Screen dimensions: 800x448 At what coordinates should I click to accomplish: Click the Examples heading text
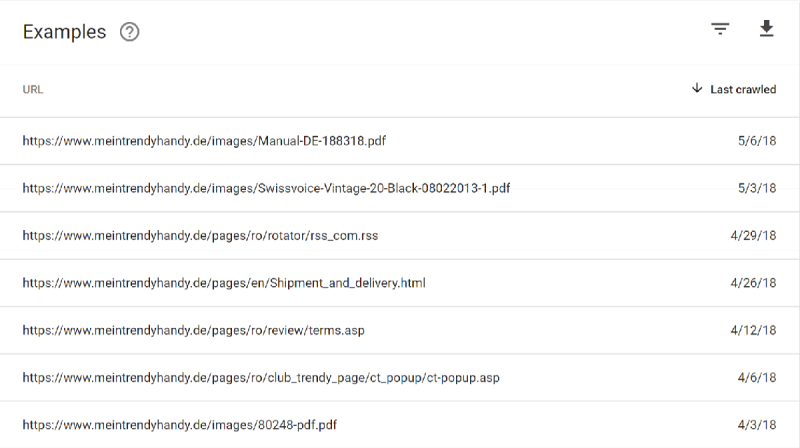click(x=64, y=32)
